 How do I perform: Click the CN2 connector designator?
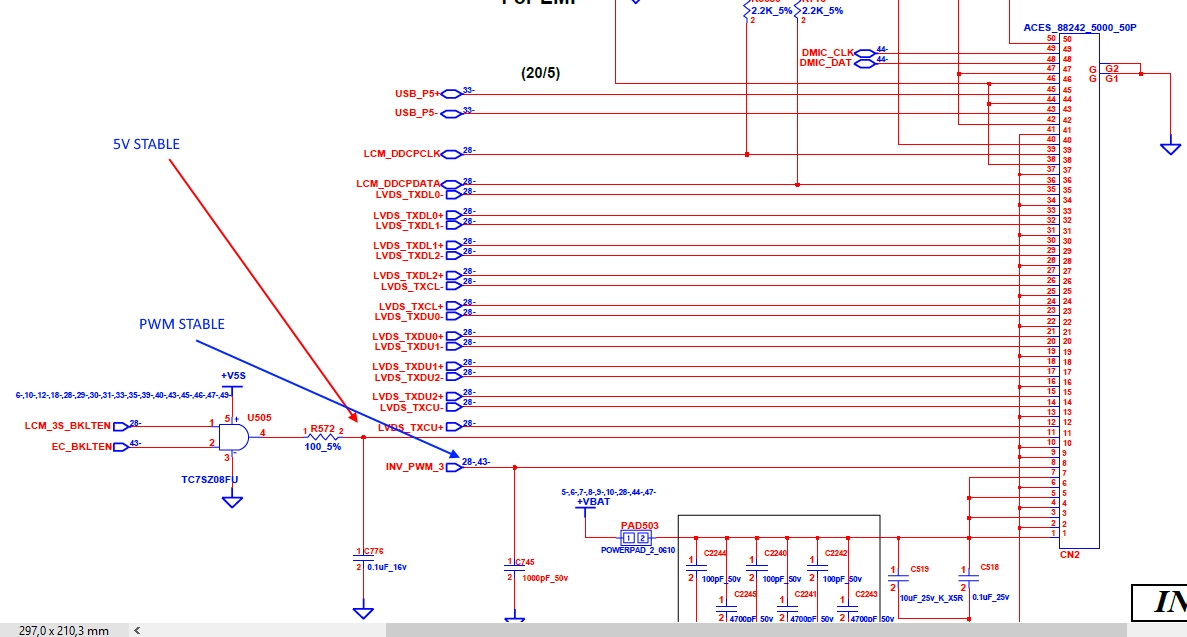(x=1070, y=554)
